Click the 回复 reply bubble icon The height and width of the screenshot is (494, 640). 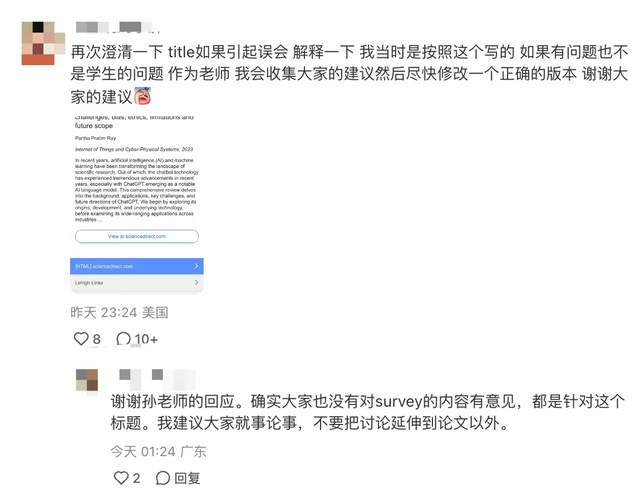click(162, 478)
